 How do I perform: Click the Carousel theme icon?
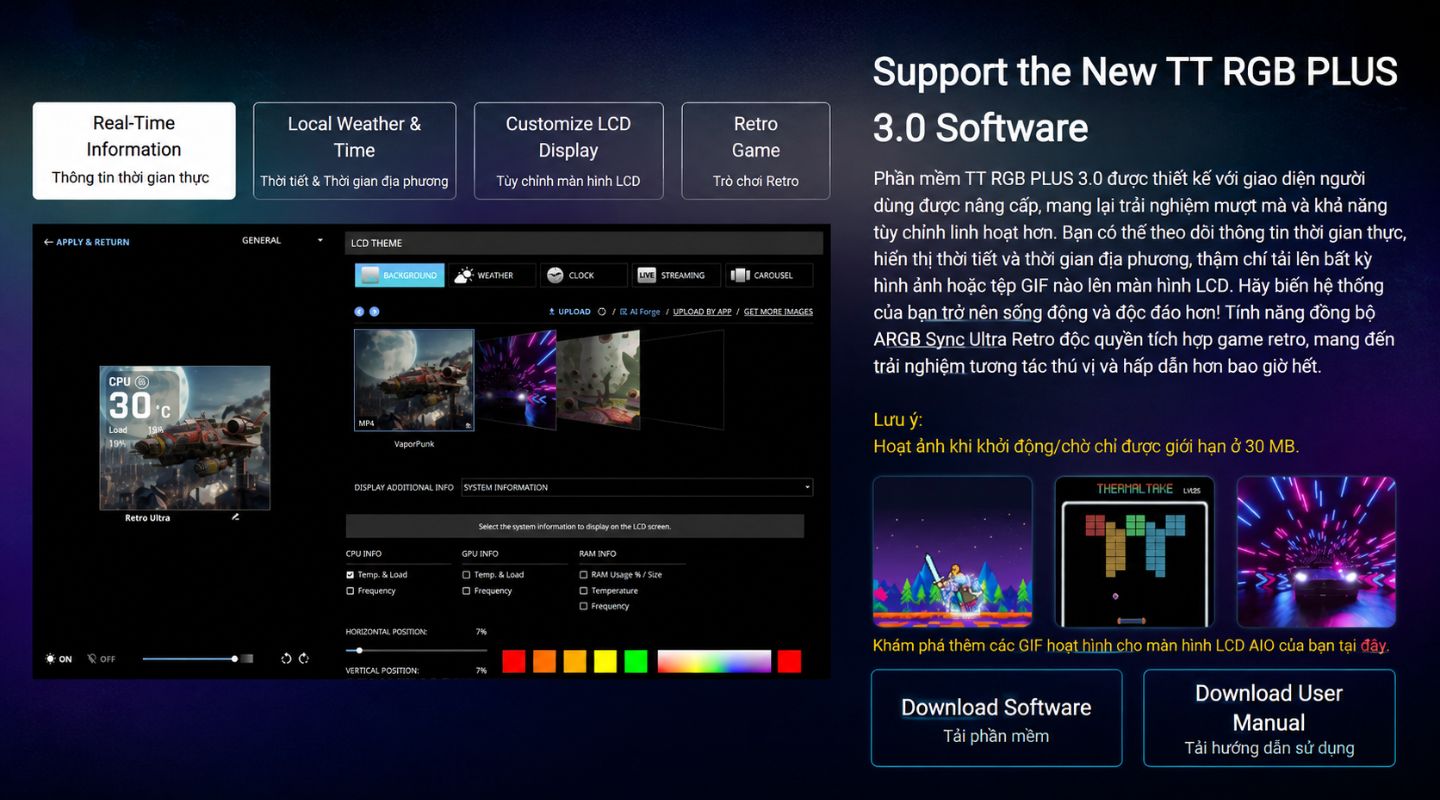[739, 275]
